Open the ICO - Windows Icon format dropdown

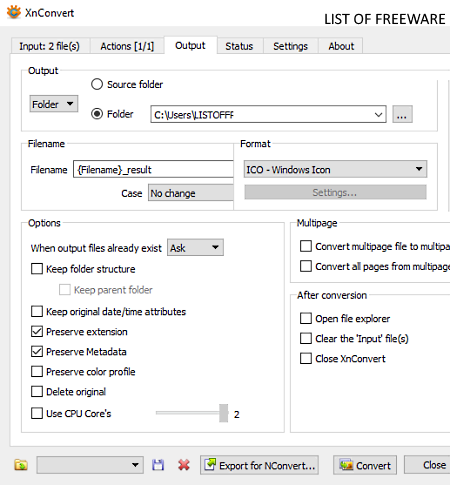point(335,169)
